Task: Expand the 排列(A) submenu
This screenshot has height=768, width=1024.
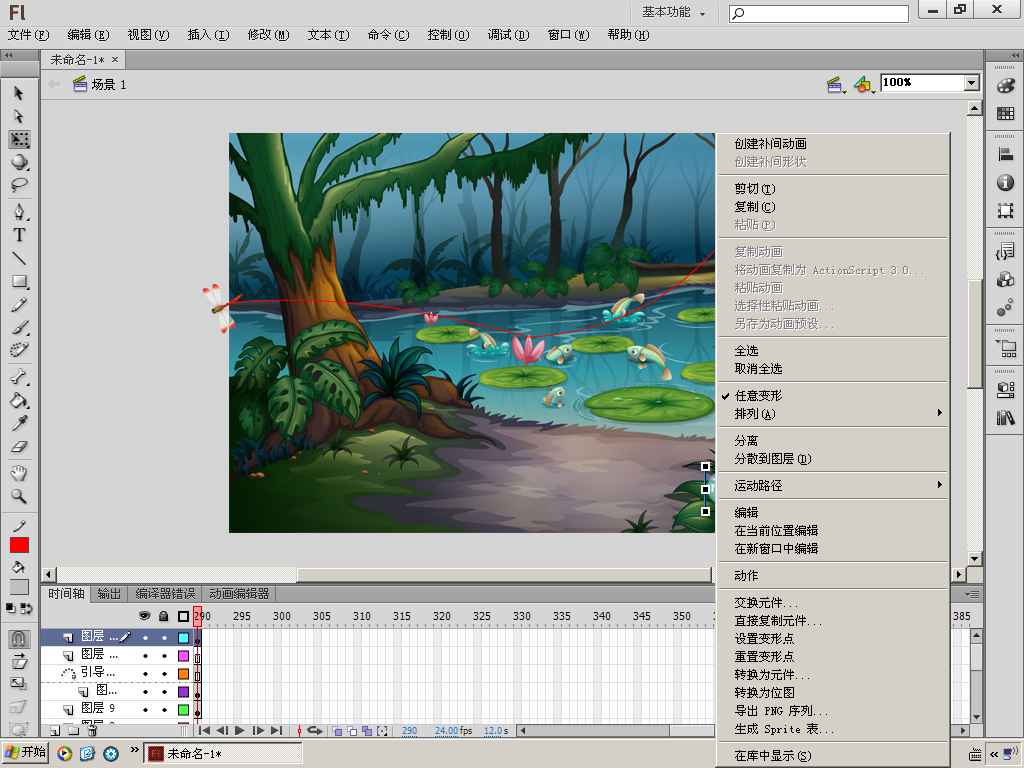Action: (833, 413)
